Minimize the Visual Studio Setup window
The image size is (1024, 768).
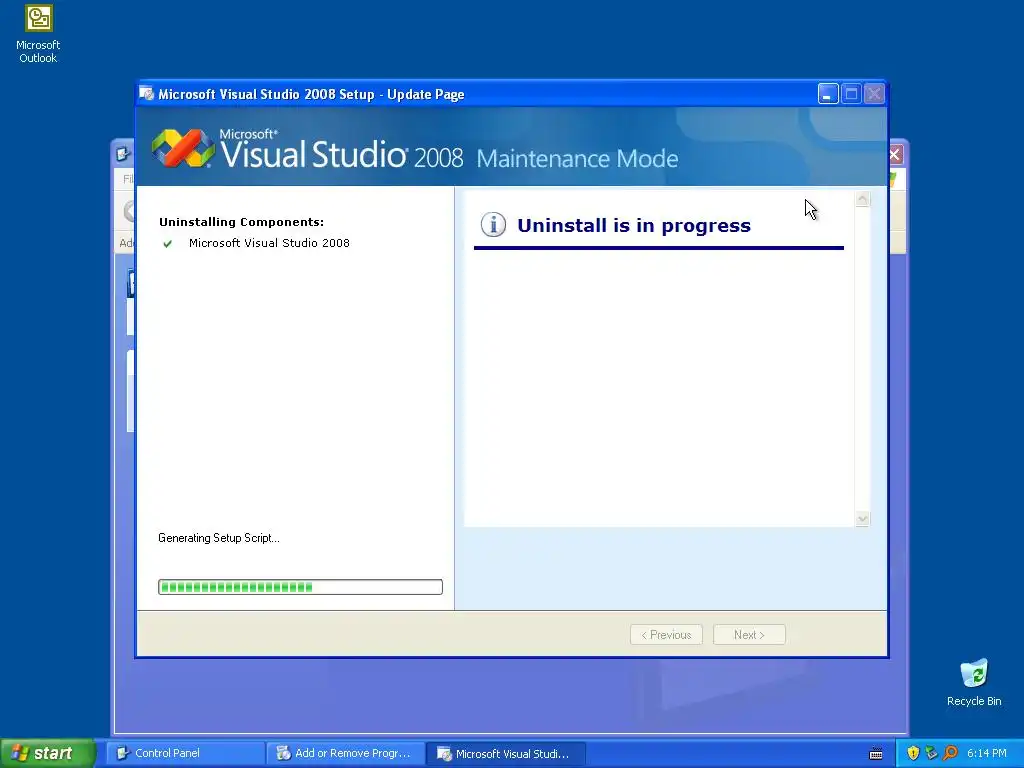click(x=828, y=94)
